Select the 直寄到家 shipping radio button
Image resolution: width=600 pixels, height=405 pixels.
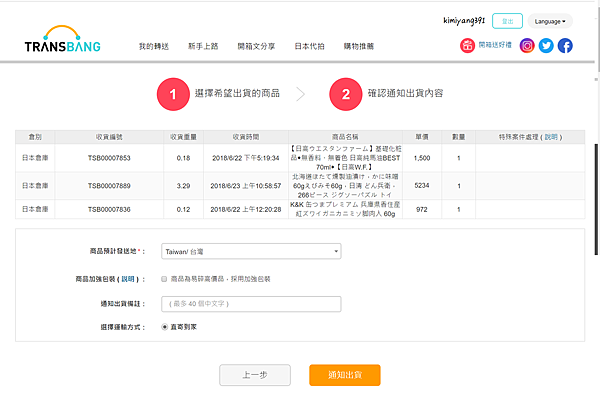pos(165,327)
